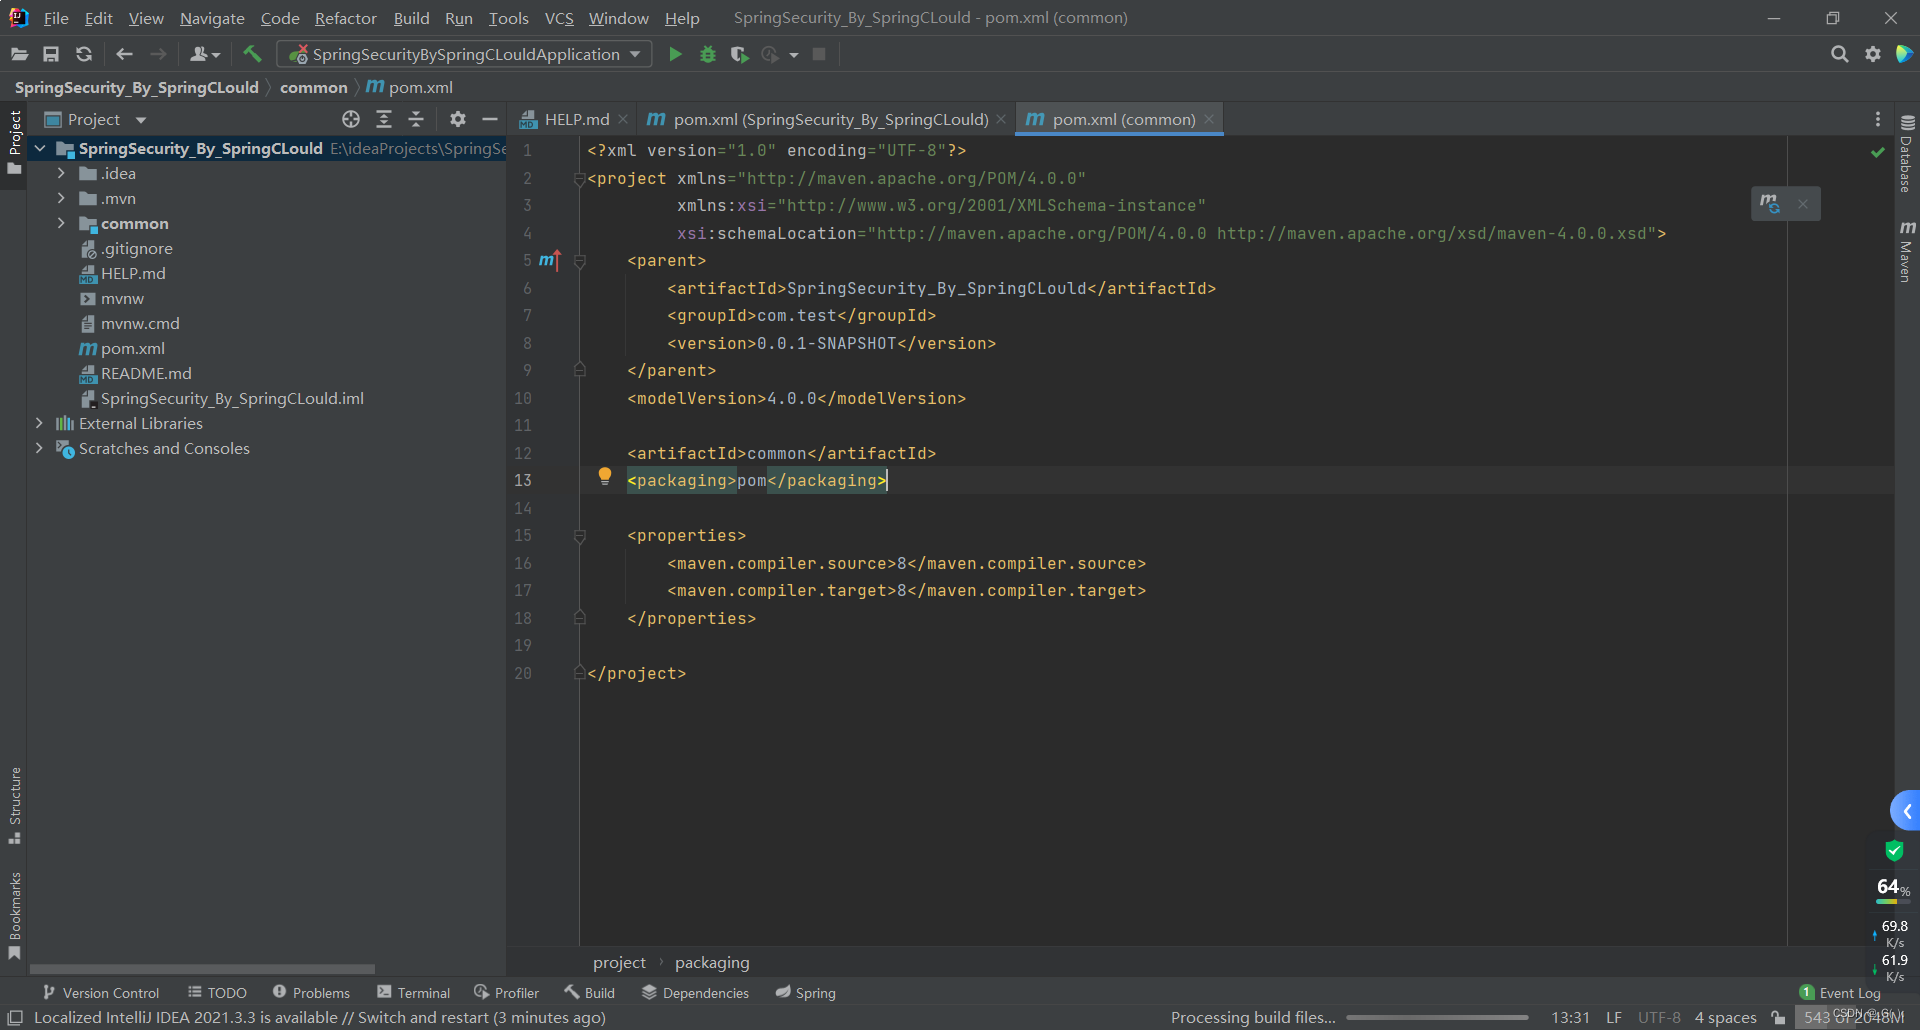Open Terminal tool window

pos(414,992)
